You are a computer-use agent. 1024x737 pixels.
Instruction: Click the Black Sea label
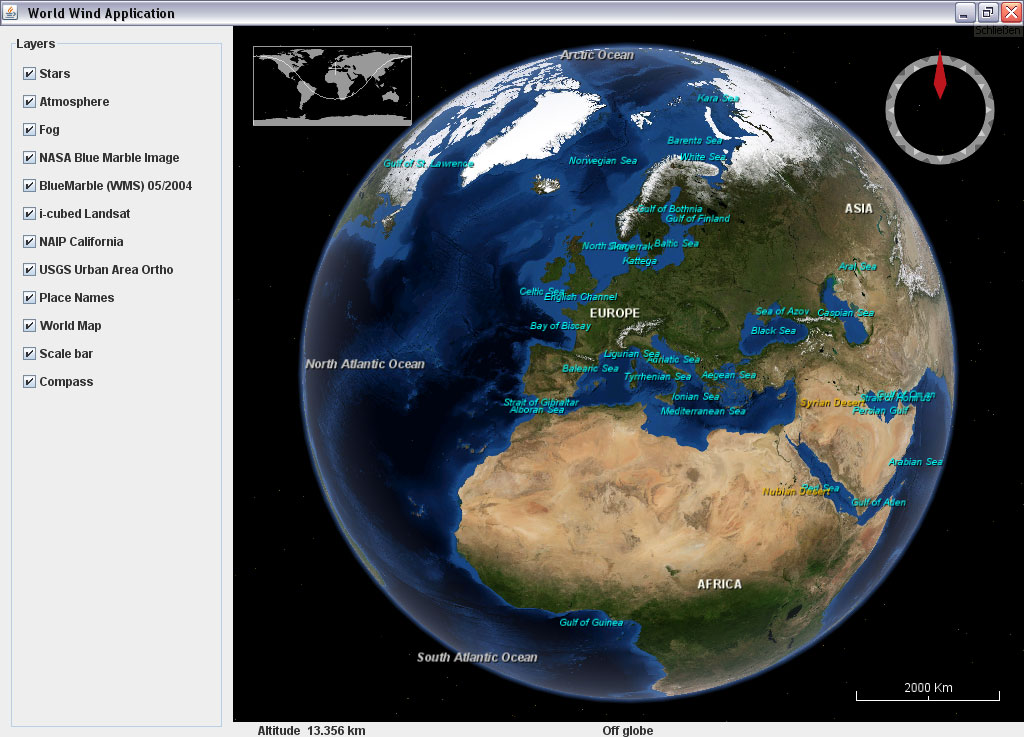coord(773,331)
